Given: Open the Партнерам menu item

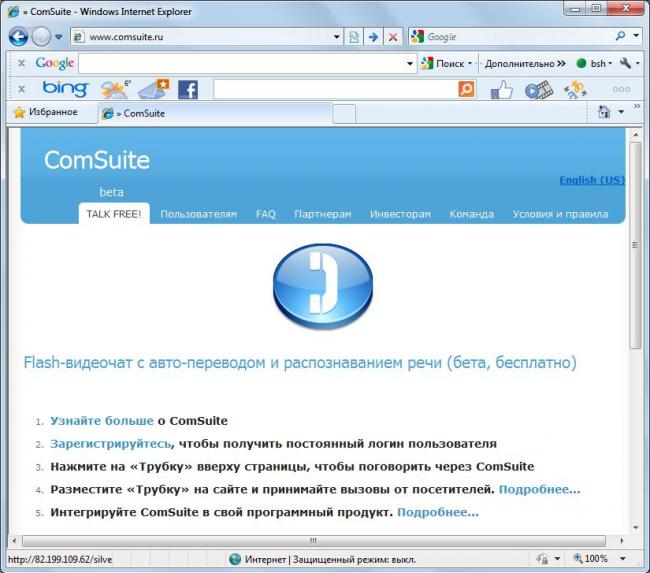Looking at the screenshot, I should point(323,214).
